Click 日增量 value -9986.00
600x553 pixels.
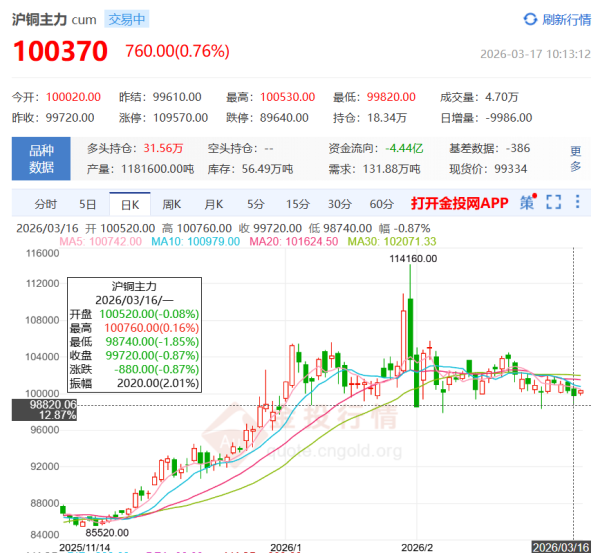pos(509,117)
